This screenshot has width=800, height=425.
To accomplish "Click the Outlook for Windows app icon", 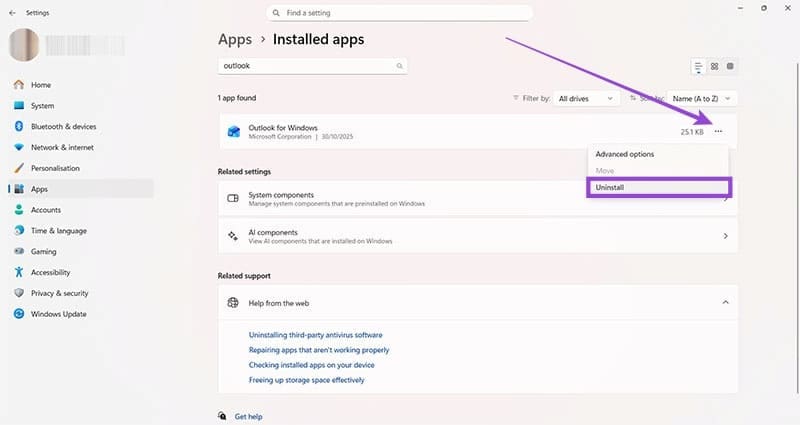I will click(233, 131).
